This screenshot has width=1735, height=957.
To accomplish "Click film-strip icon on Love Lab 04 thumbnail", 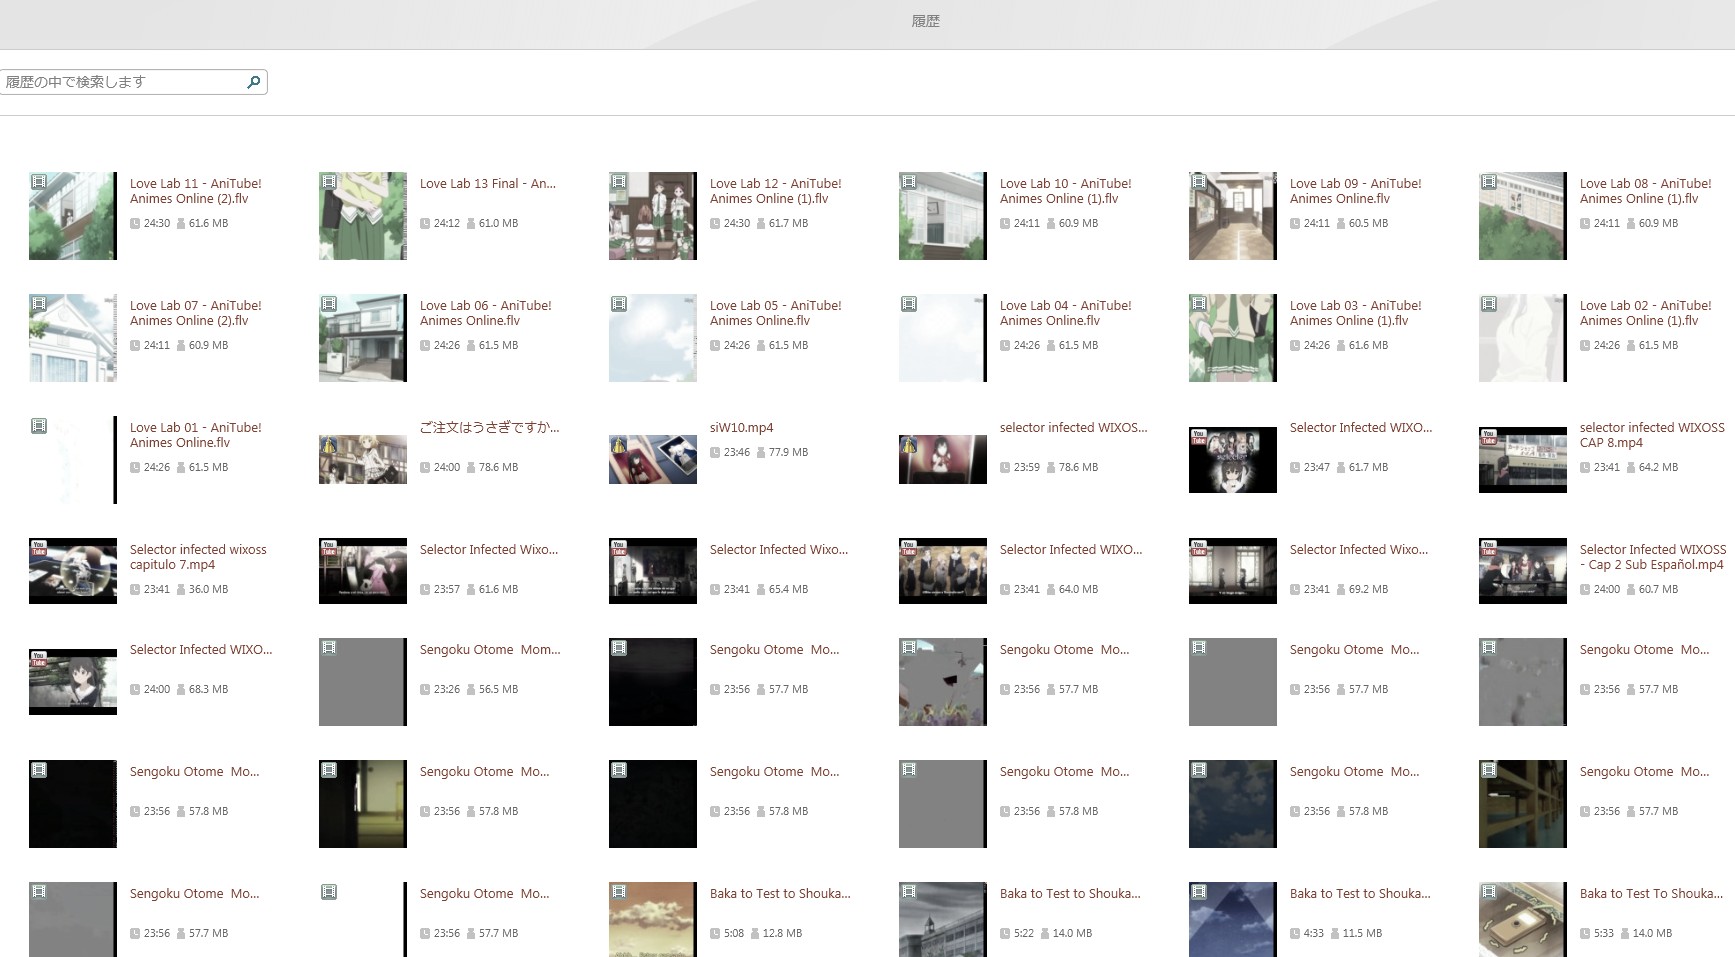I will (909, 304).
